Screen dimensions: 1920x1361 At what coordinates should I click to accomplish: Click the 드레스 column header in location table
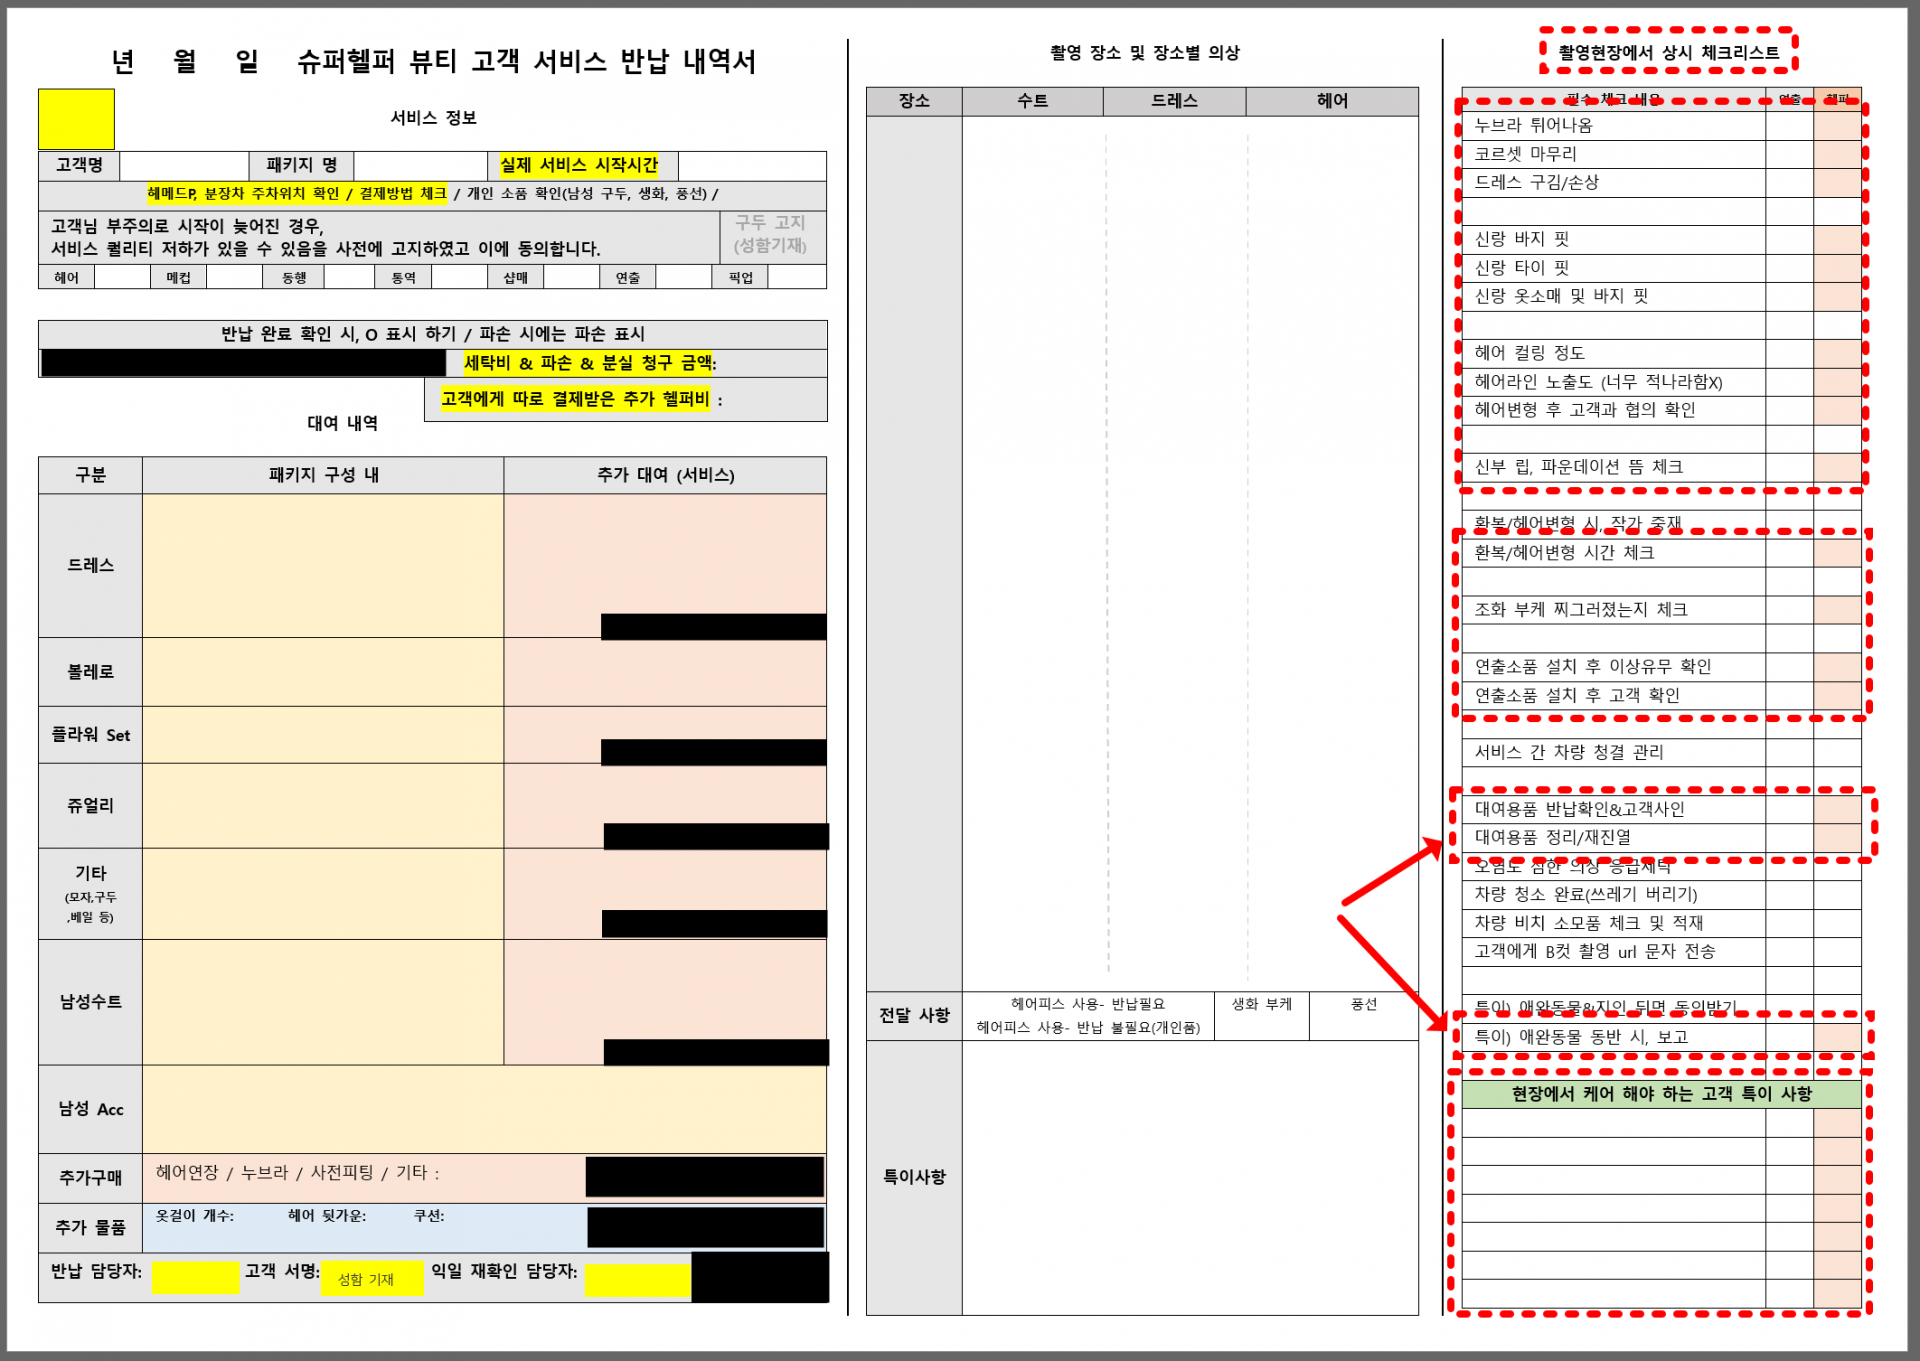pyautogui.click(x=1174, y=101)
